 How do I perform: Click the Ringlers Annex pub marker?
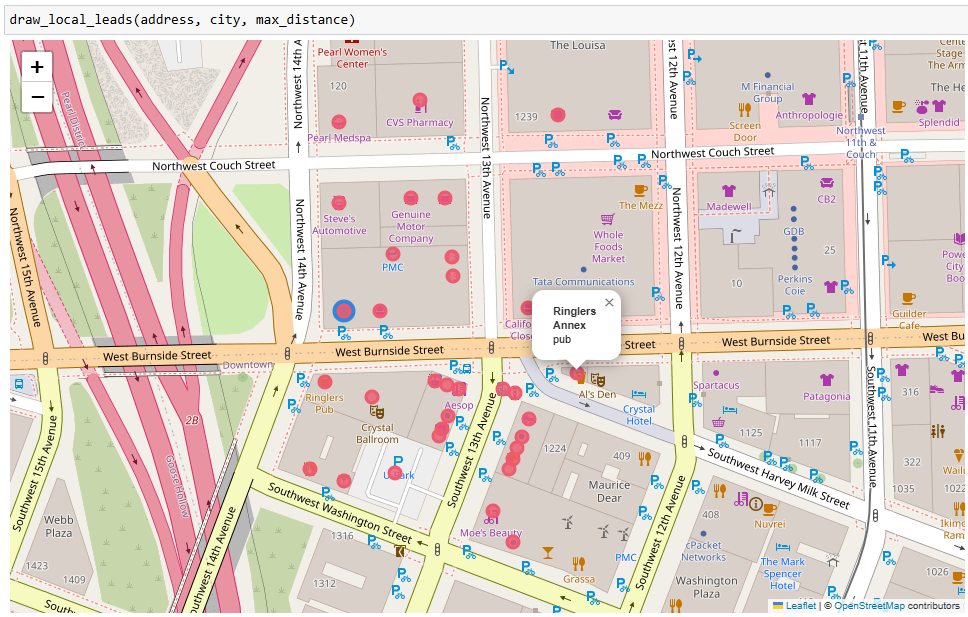pos(577,373)
